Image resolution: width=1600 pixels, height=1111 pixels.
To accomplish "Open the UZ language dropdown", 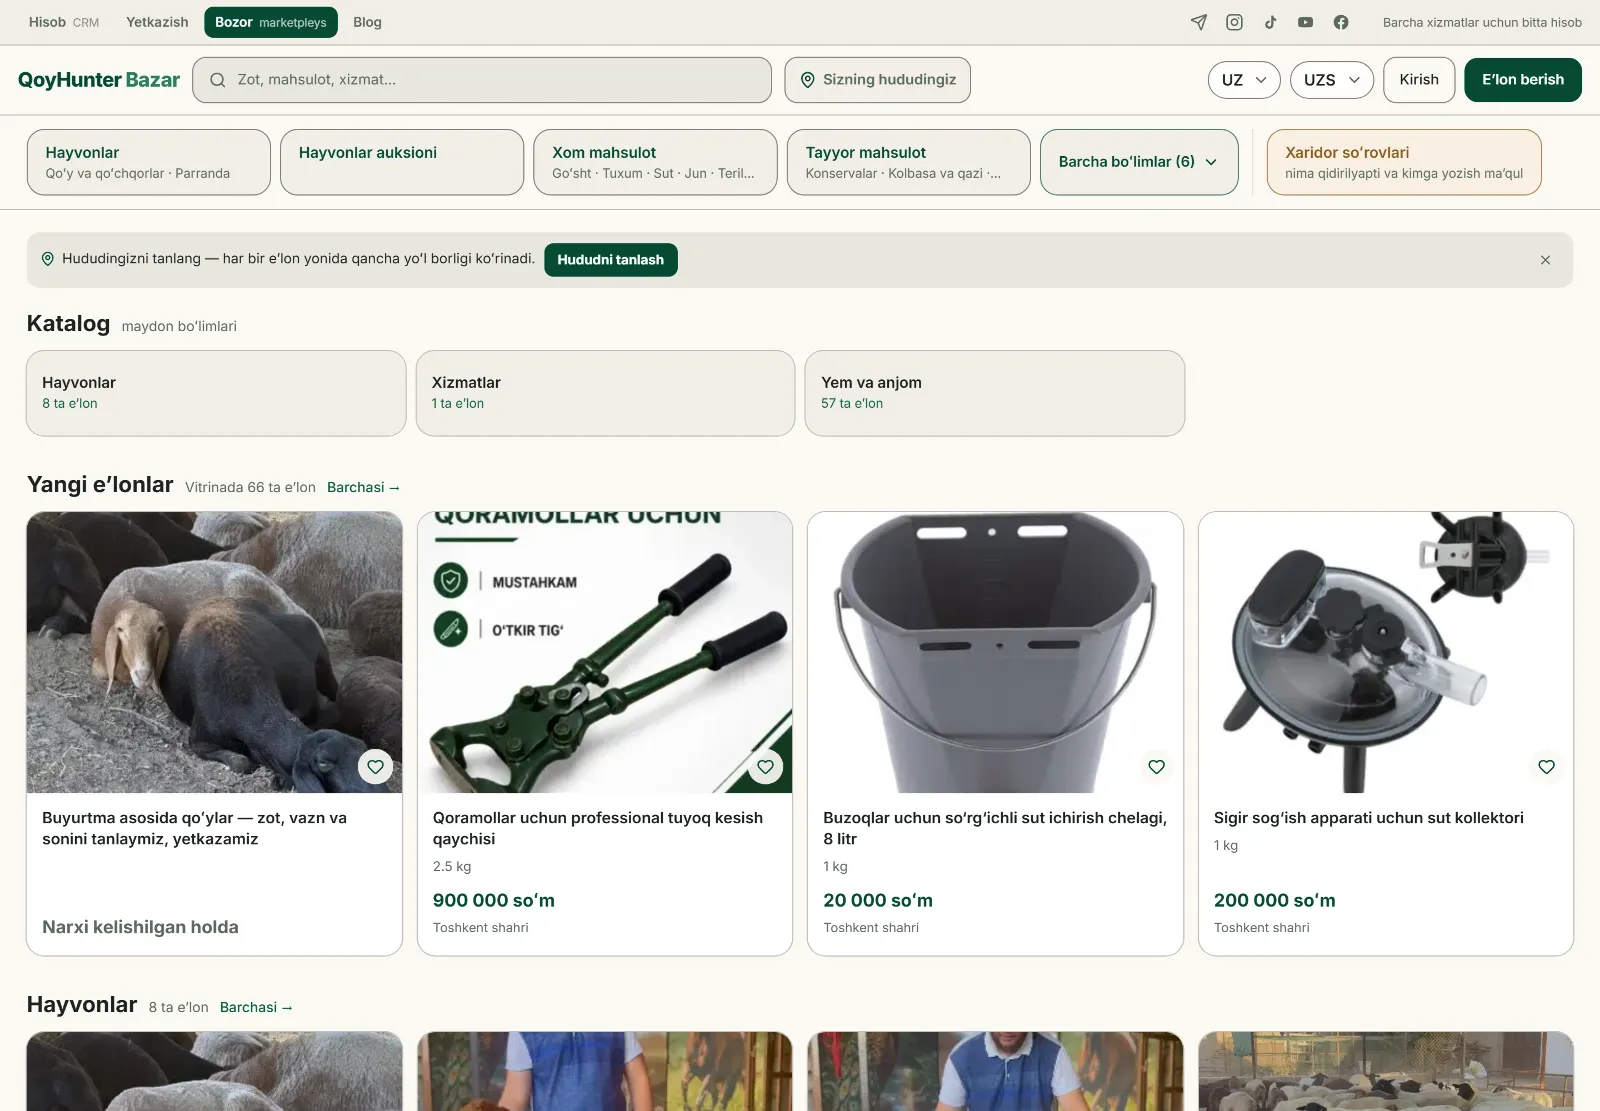I will (x=1244, y=80).
